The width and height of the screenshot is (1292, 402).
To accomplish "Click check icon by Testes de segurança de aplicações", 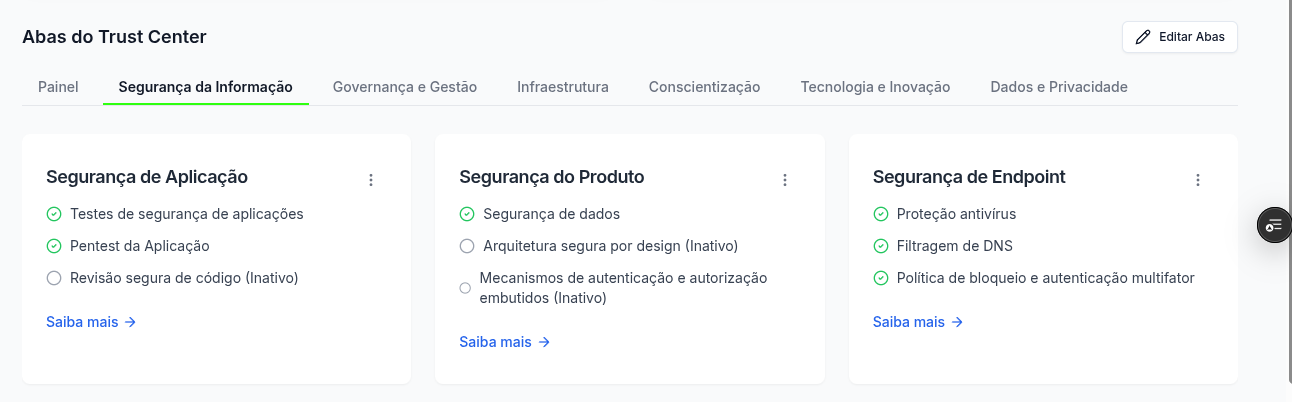I will point(54,214).
